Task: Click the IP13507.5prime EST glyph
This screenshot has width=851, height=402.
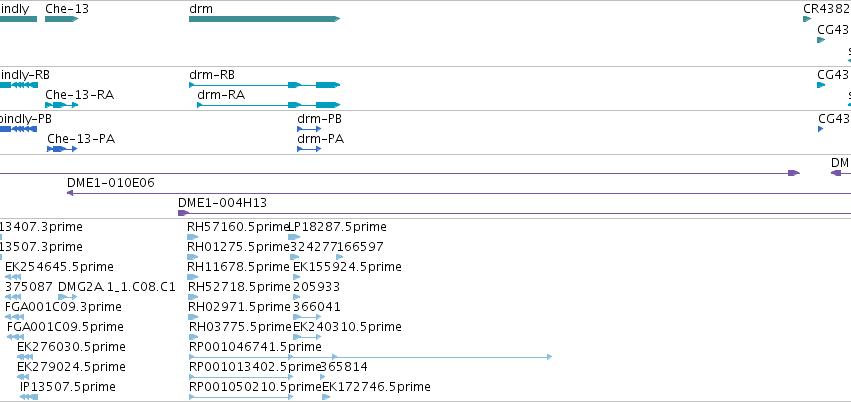Action: pos(29,397)
